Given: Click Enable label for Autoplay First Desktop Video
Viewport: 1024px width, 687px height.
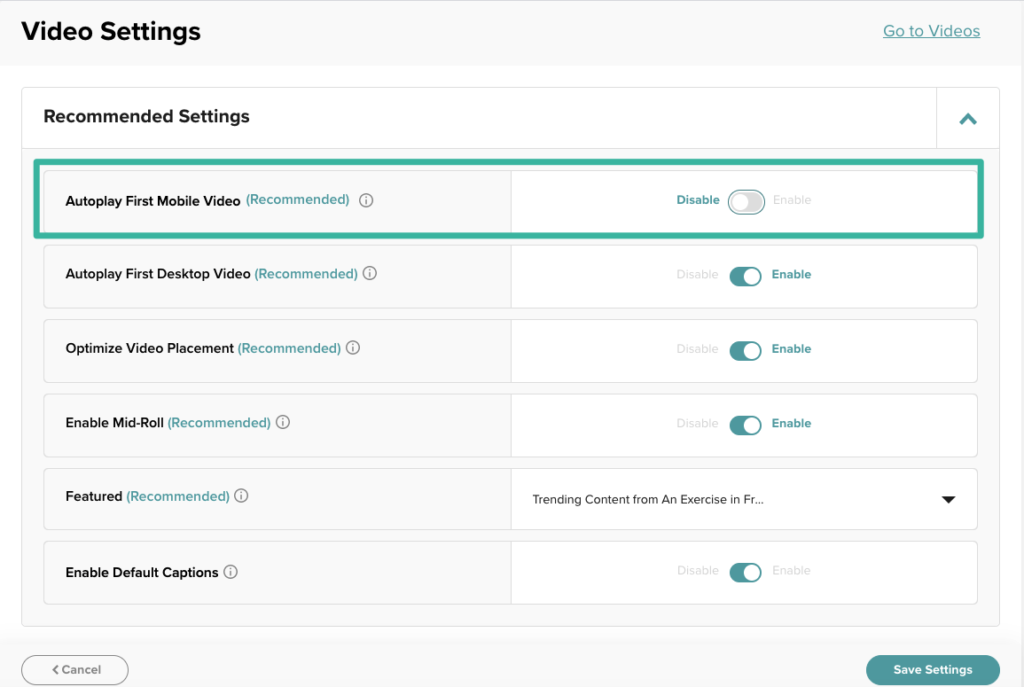Looking at the screenshot, I should (791, 275).
